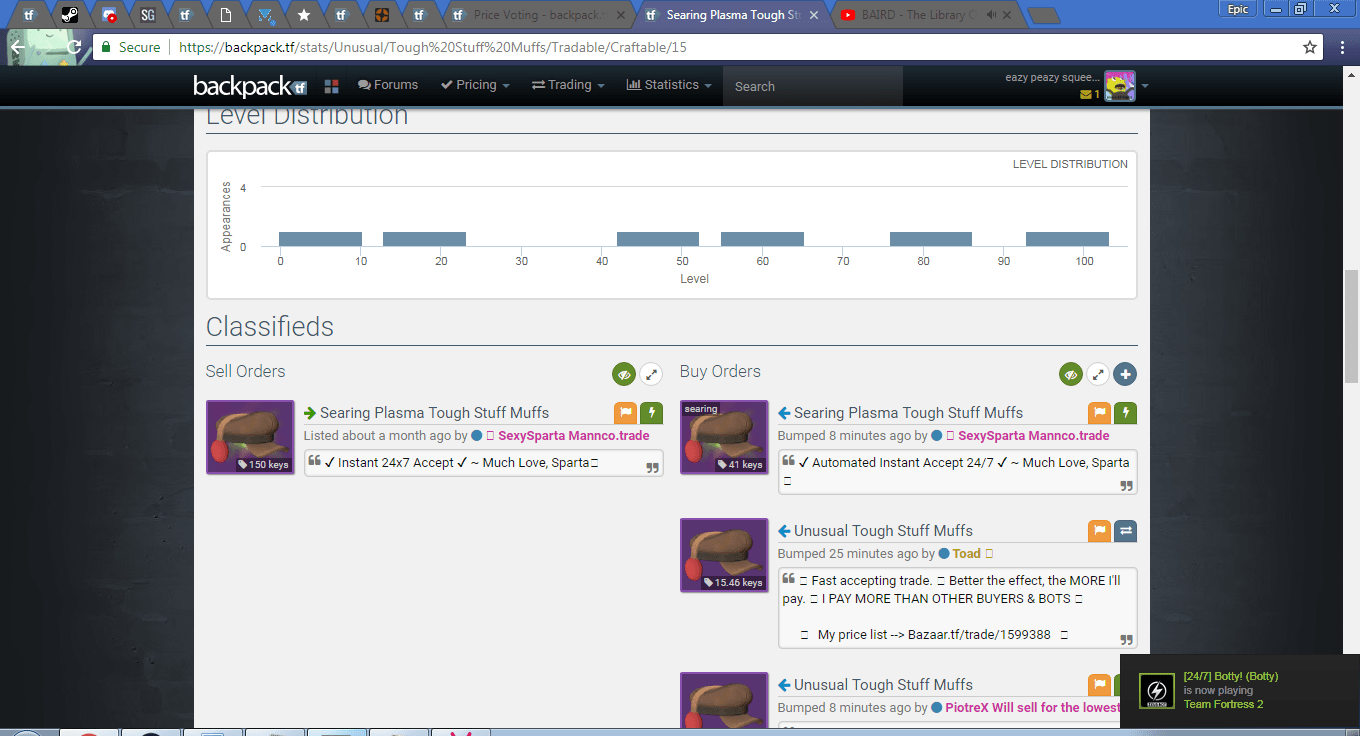Report the SexySparta sell listing via flag
1360x736 pixels.
click(625, 413)
